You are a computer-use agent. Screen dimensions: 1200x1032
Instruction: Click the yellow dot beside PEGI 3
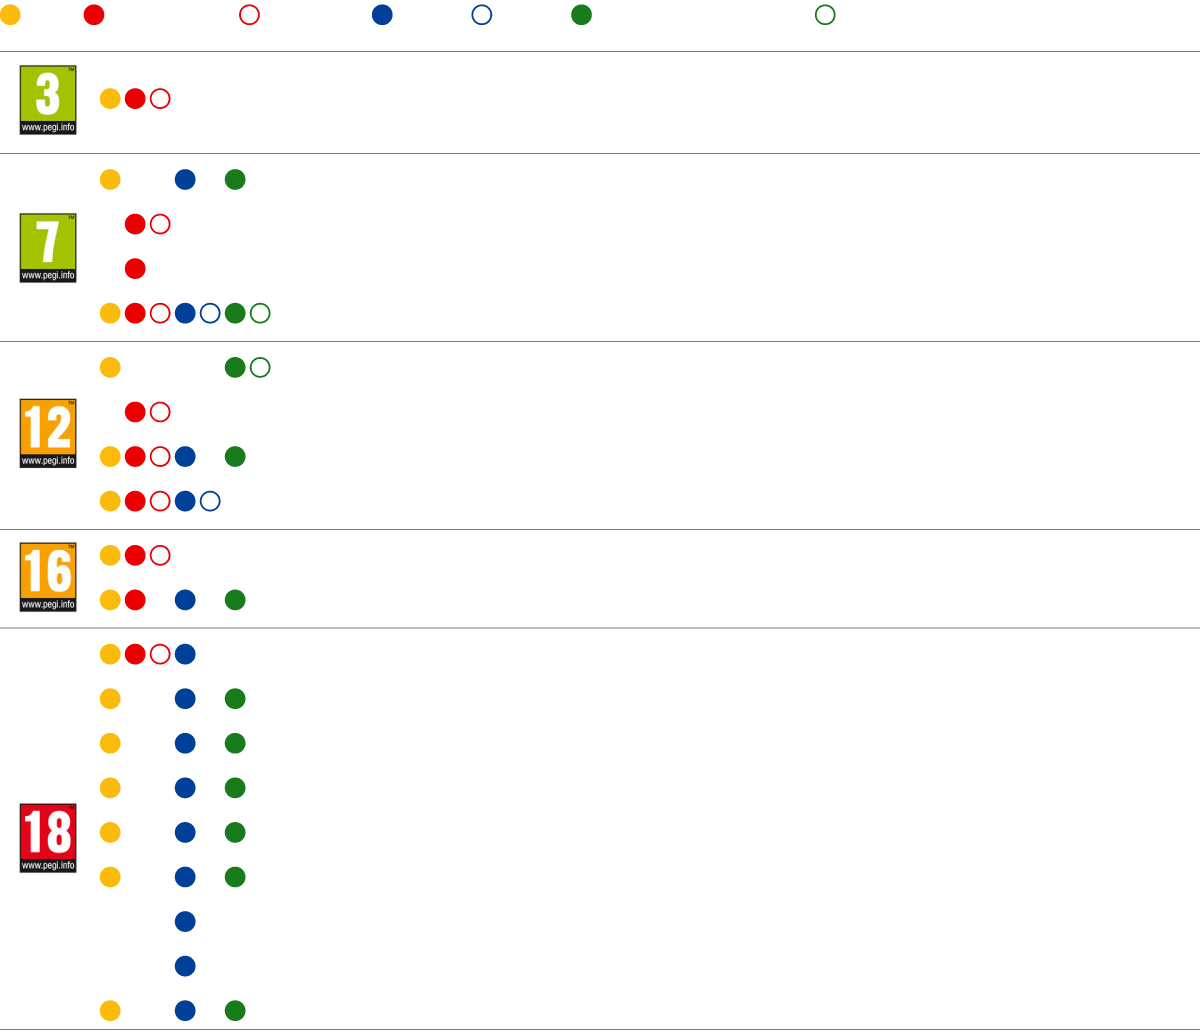110,99
